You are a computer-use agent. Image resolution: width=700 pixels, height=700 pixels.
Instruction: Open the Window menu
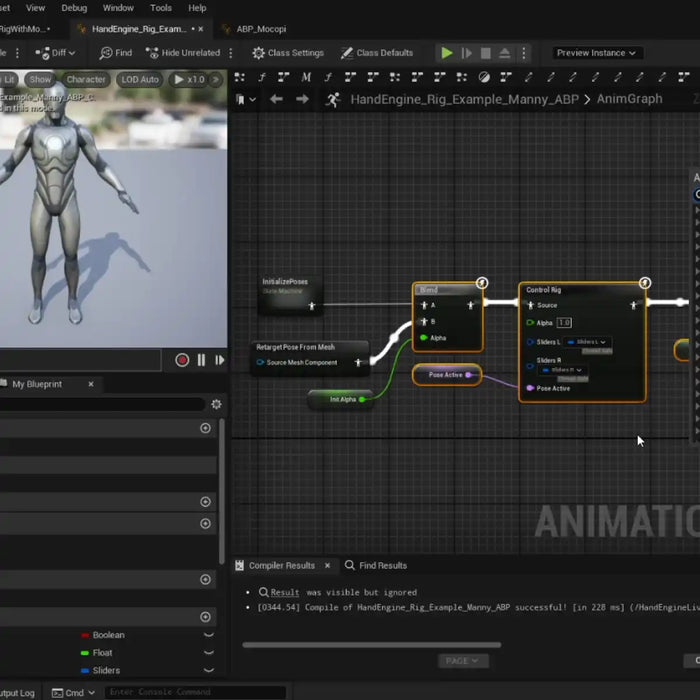[x=118, y=8]
